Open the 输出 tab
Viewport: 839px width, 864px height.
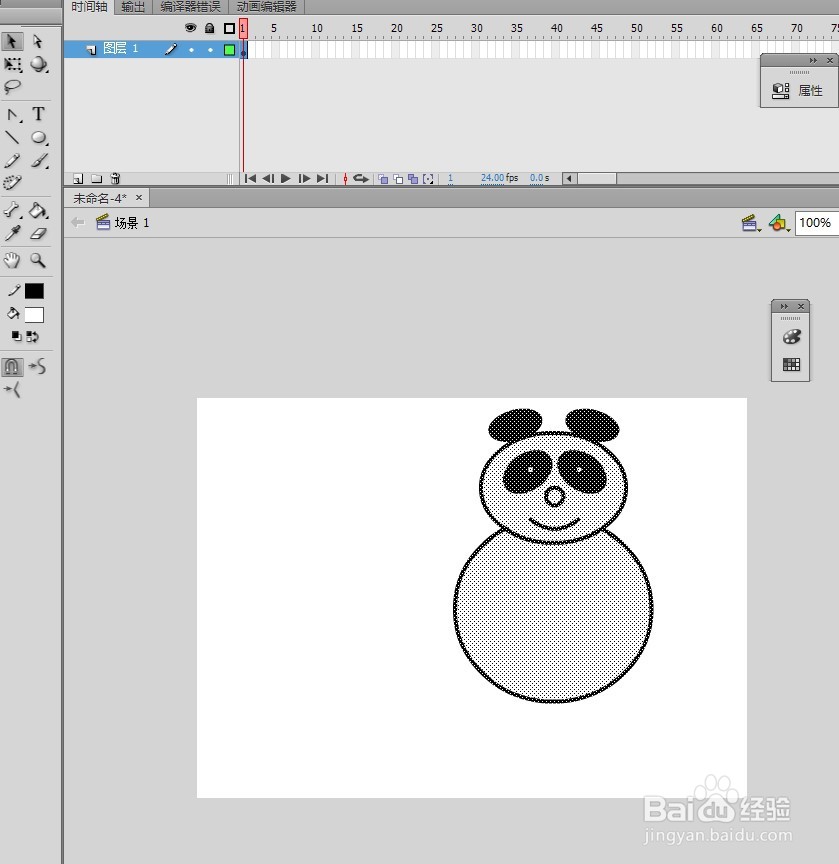[132, 7]
